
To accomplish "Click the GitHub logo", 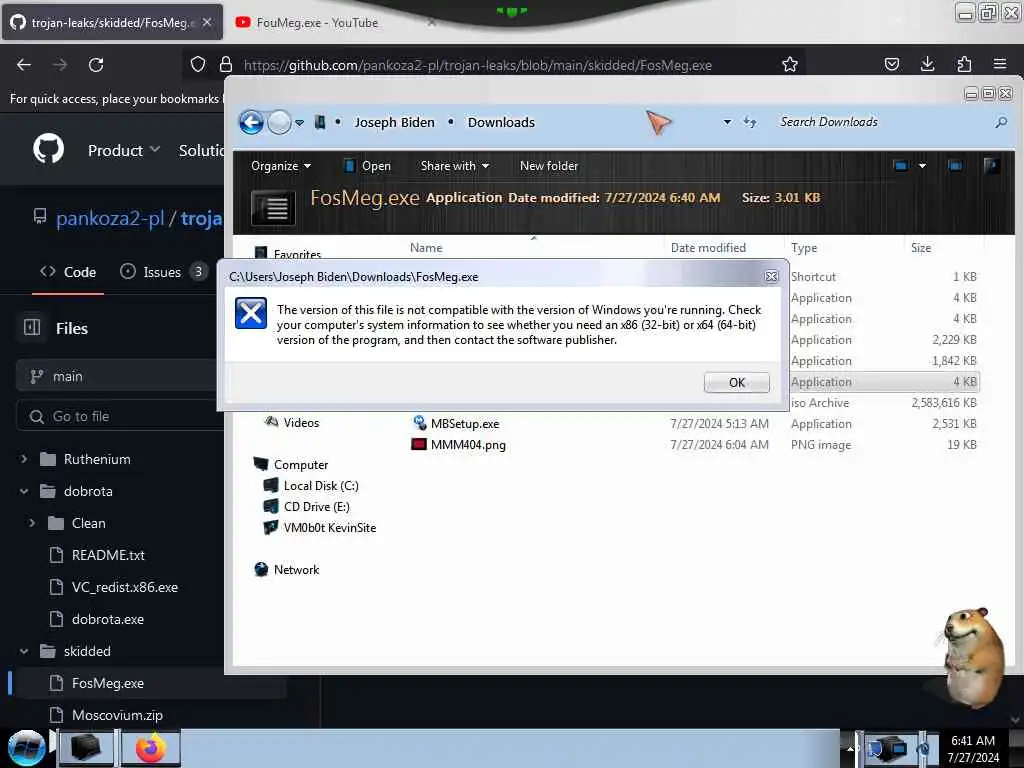I will 48,149.
